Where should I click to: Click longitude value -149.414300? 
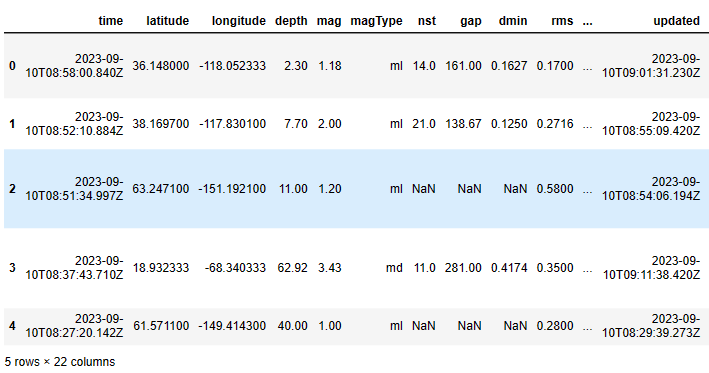(x=232, y=326)
